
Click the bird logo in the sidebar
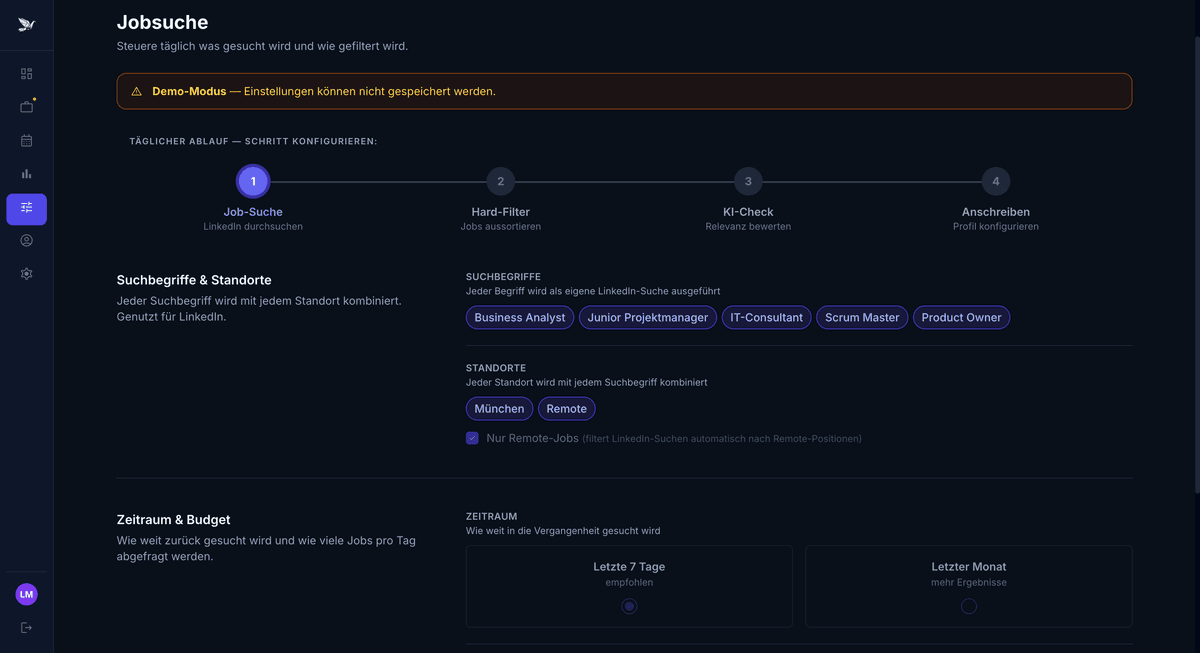point(26,25)
